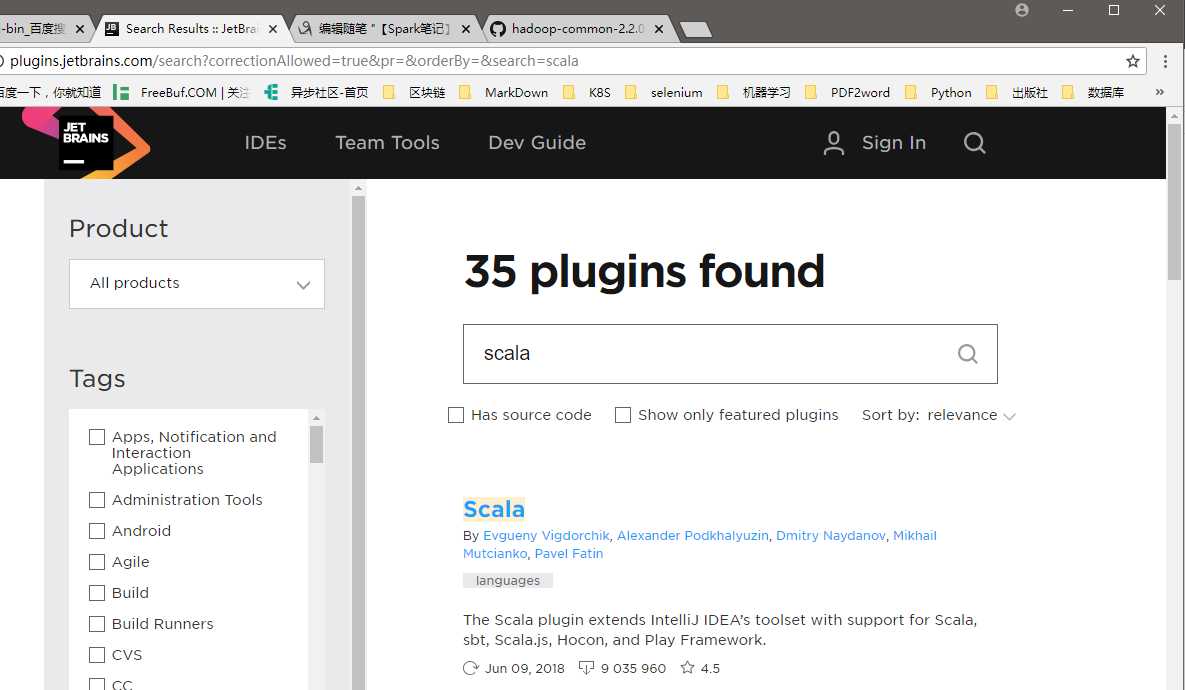Image resolution: width=1185 pixels, height=690 pixels.
Task: Click the Scala plugin downloads icon
Action: 586,667
